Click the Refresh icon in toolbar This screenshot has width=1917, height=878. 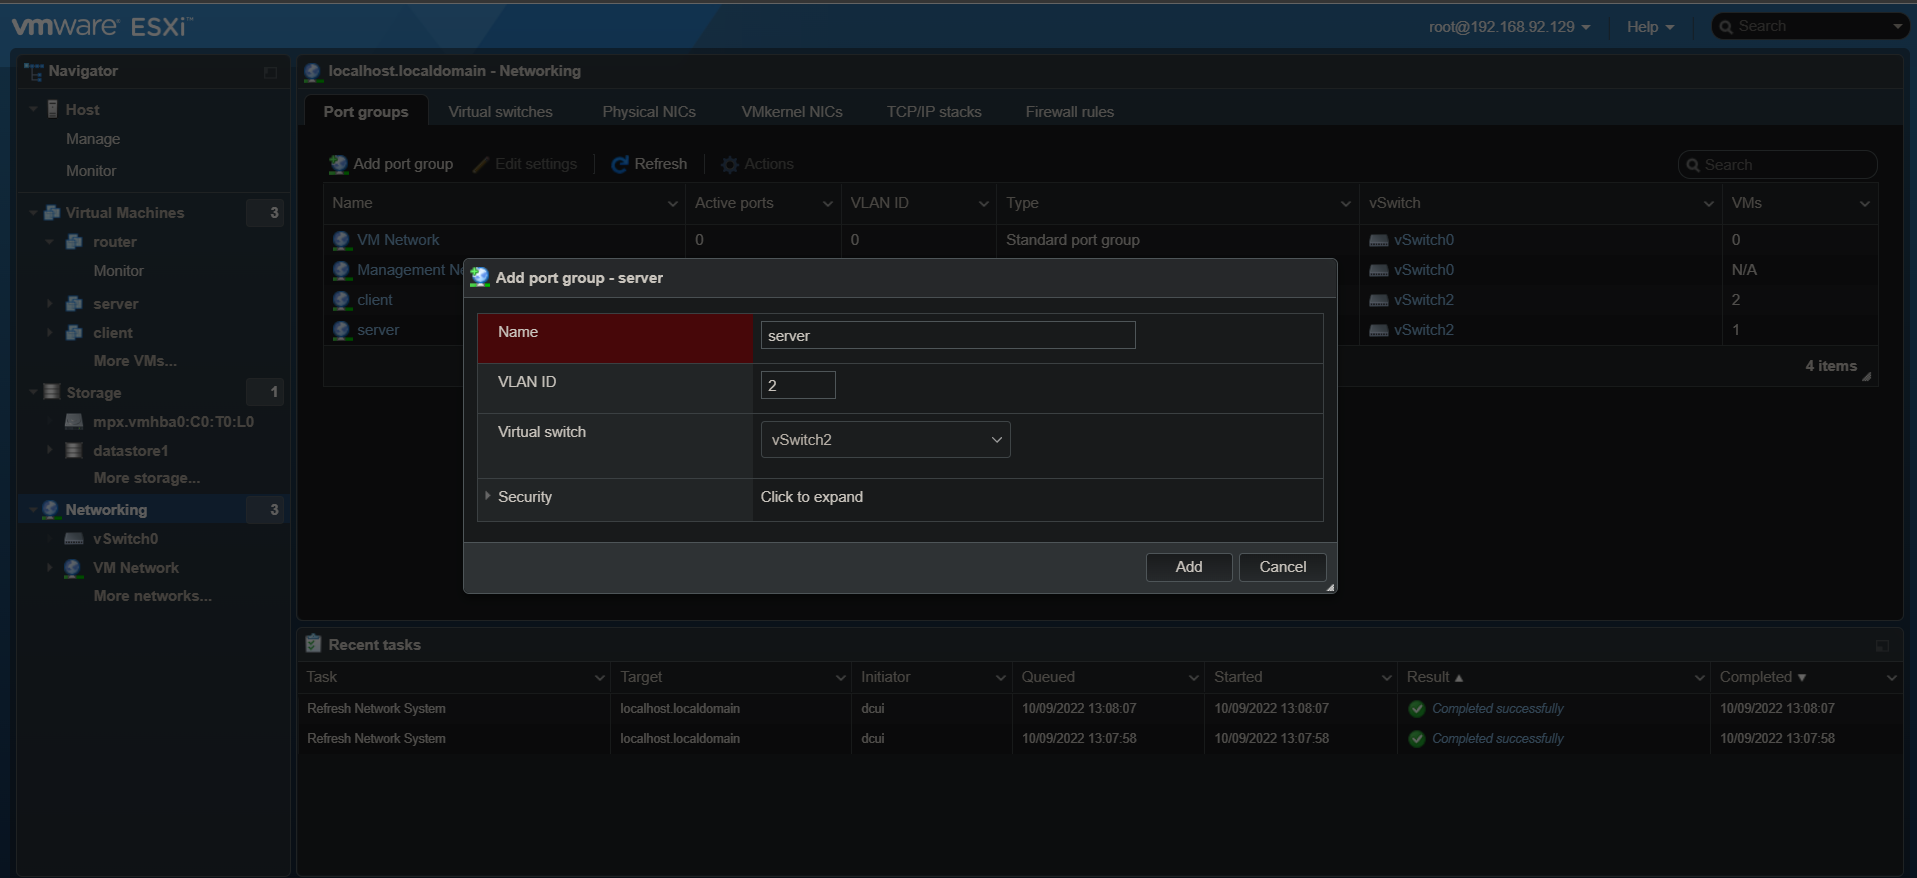tap(620, 164)
